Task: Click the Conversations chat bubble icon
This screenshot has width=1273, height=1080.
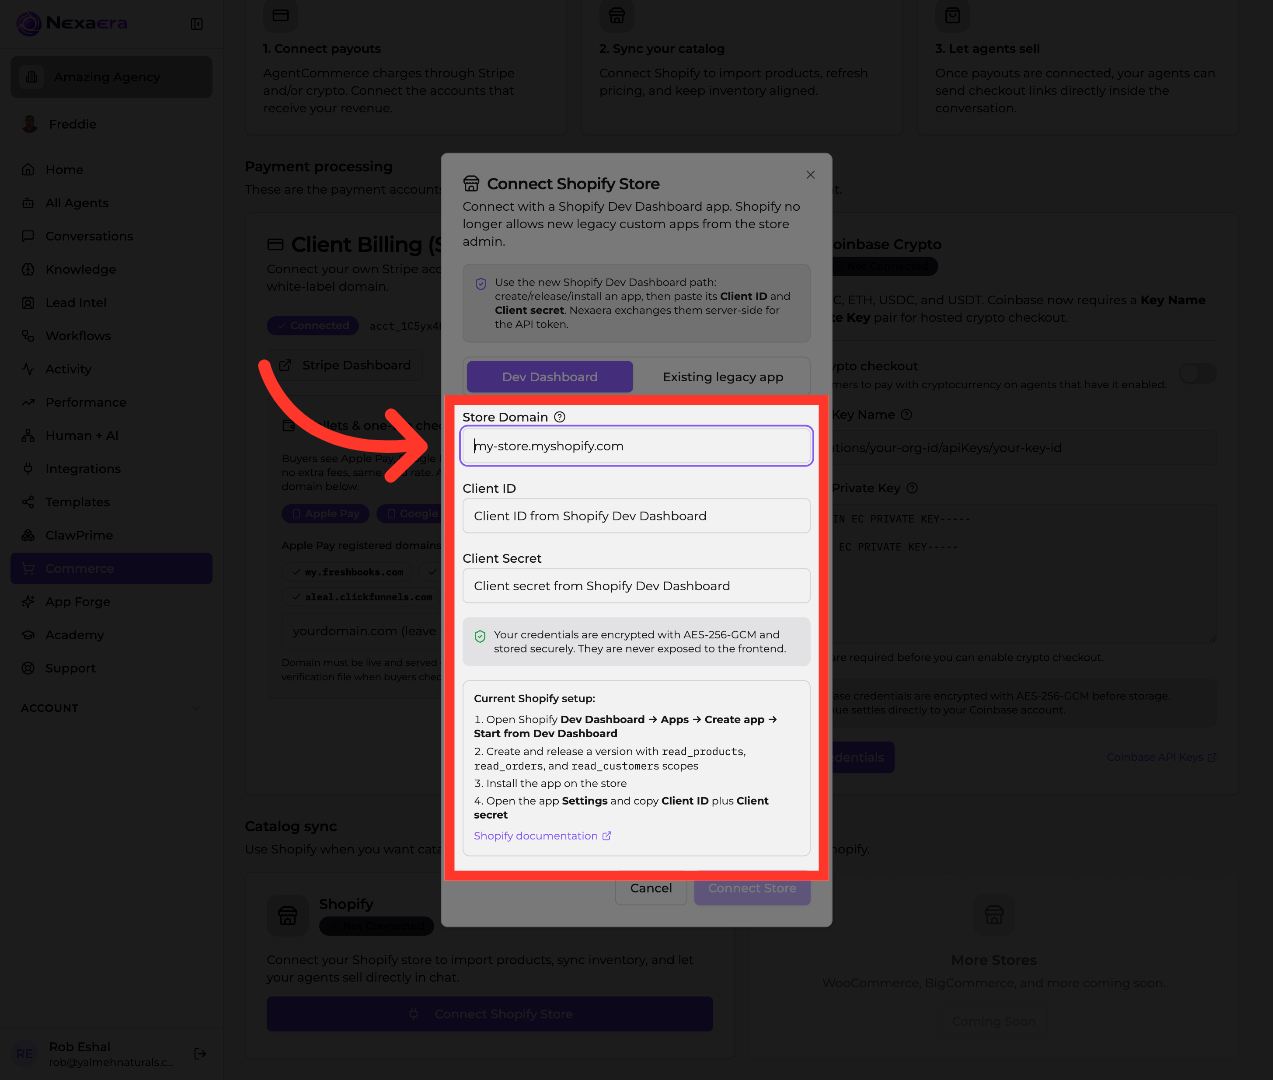Action: tap(28, 236)
